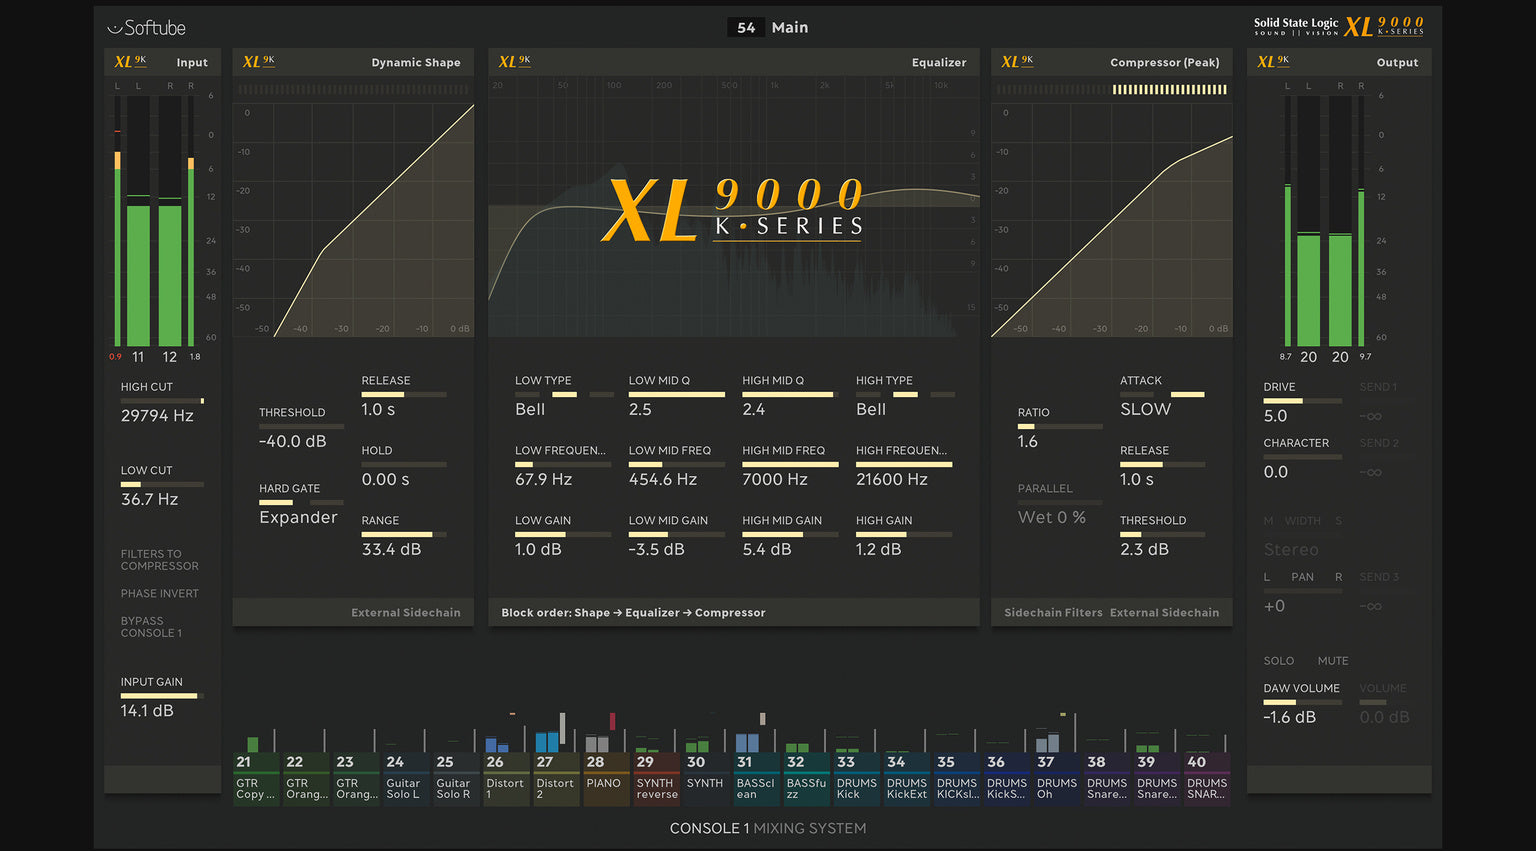Click the XL 9K badge on the Input section
Screen dimensions: 1536x851
[129, 61]
